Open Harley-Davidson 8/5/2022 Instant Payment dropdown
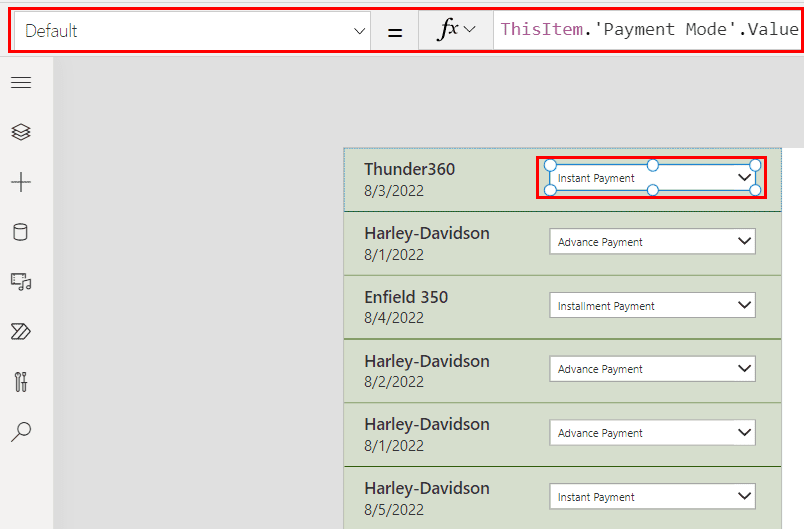Screen dimensions: 804x529 pyautogui.click(x=652, y=497)
